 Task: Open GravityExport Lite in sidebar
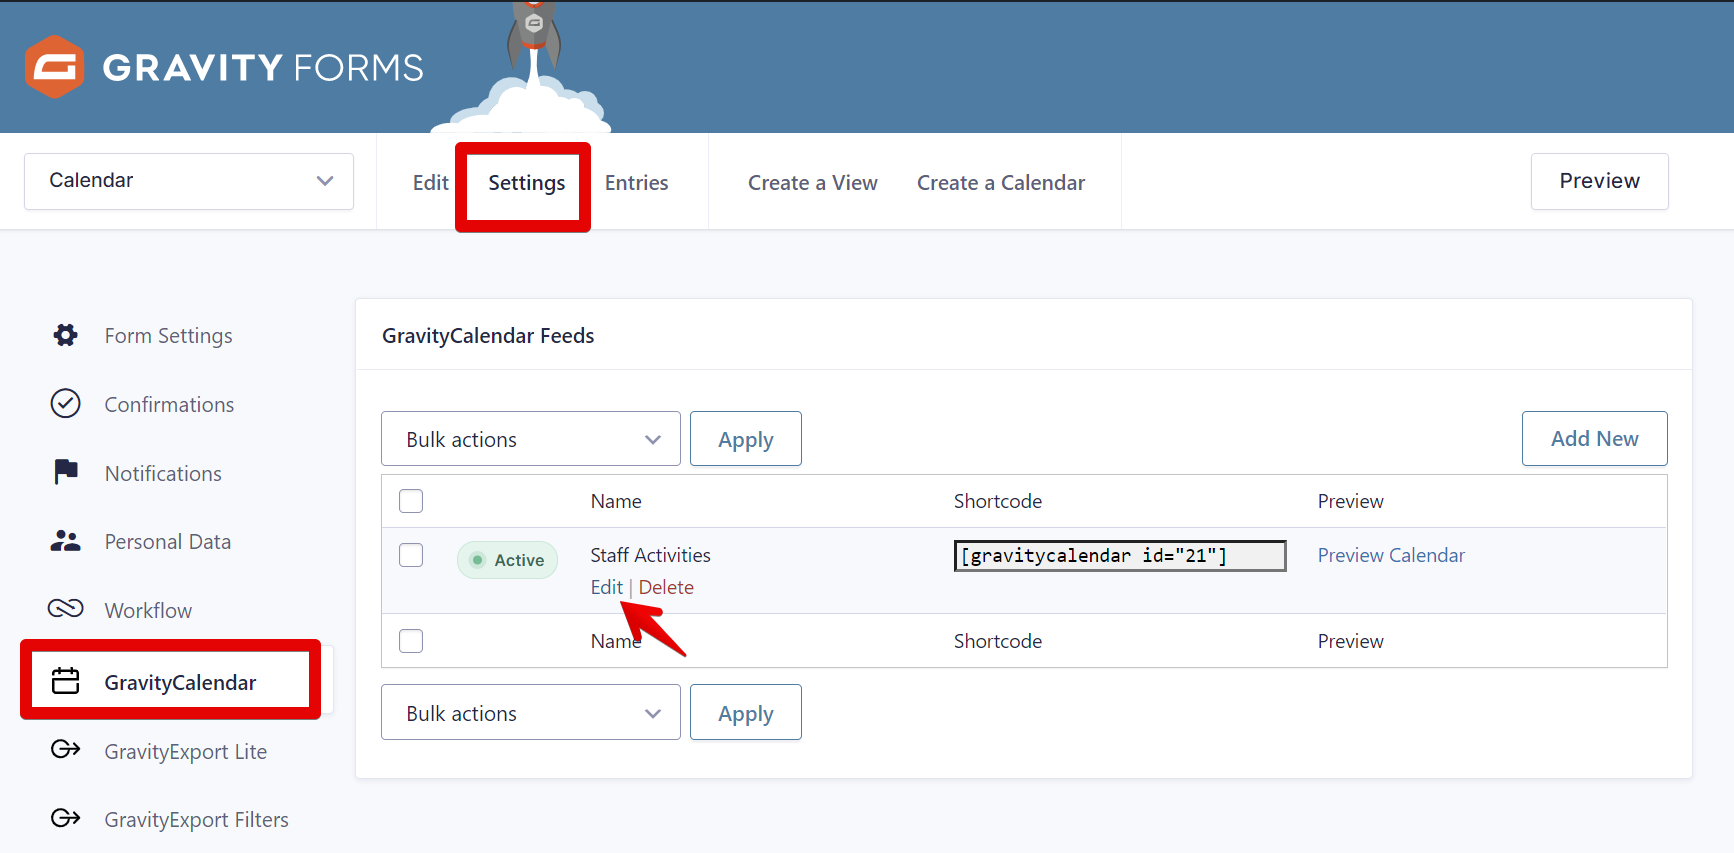(x=186, y=751)
